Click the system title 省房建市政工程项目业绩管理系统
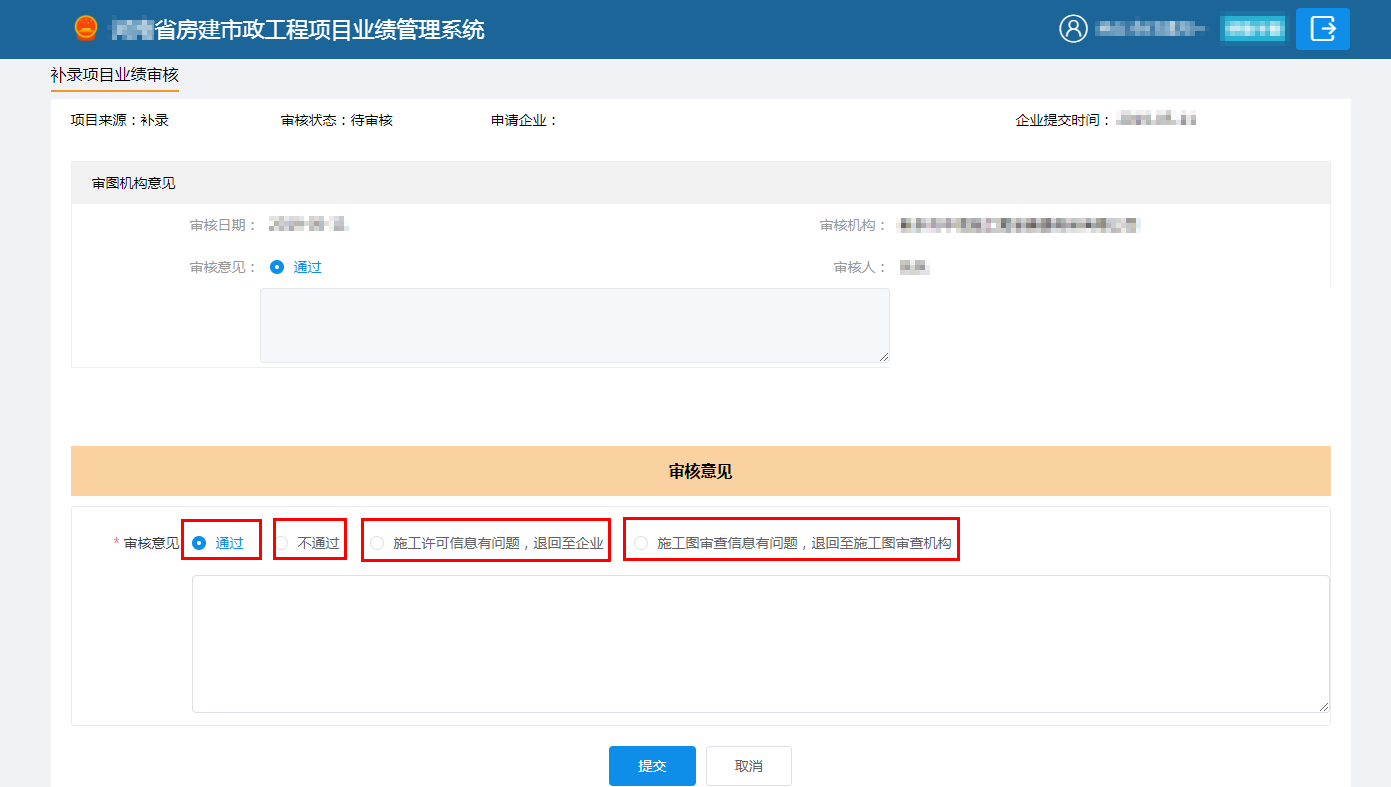This screenshot has height=787, width=1391. tap(318, 30)
